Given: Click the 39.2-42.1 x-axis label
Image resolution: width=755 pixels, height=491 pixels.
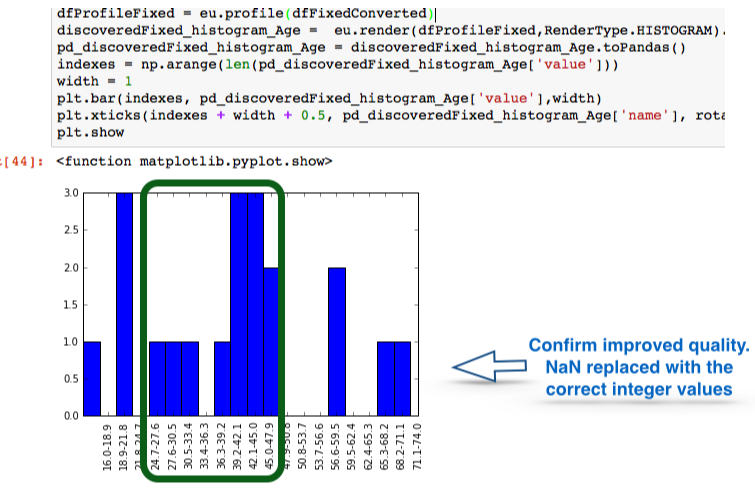Looking at the screenshot, I should point(237,447).
